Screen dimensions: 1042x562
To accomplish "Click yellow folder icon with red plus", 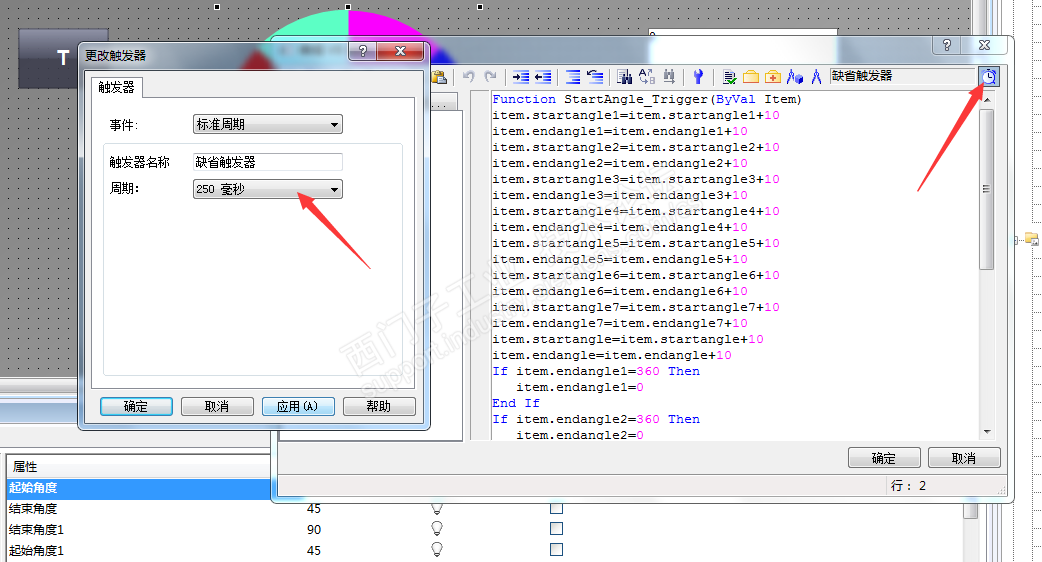I will coord(773,77).
